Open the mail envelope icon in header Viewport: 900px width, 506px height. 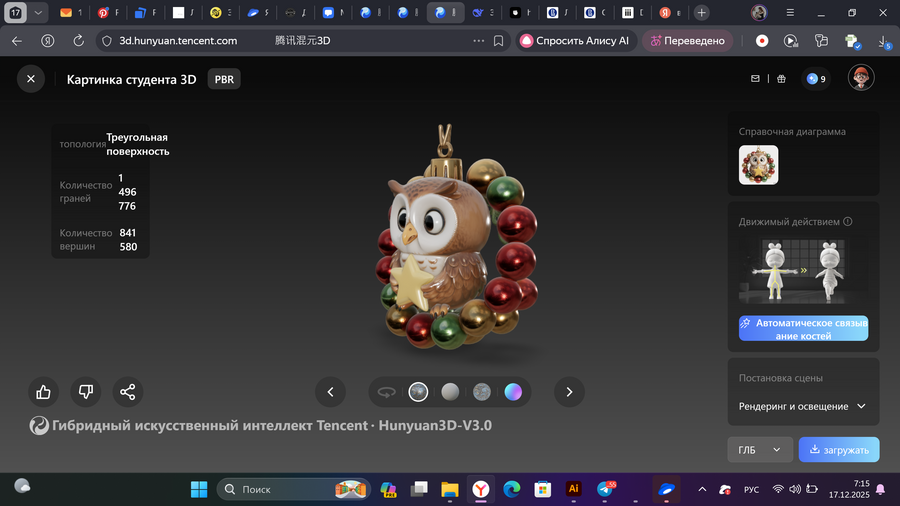click(756, 79)
